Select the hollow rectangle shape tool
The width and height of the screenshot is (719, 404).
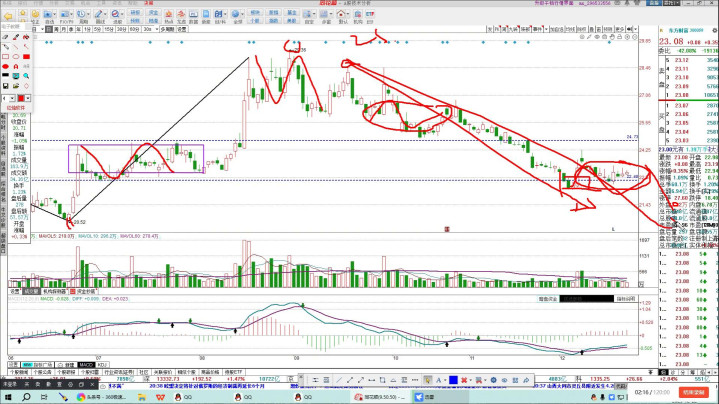tap(6, 57)
